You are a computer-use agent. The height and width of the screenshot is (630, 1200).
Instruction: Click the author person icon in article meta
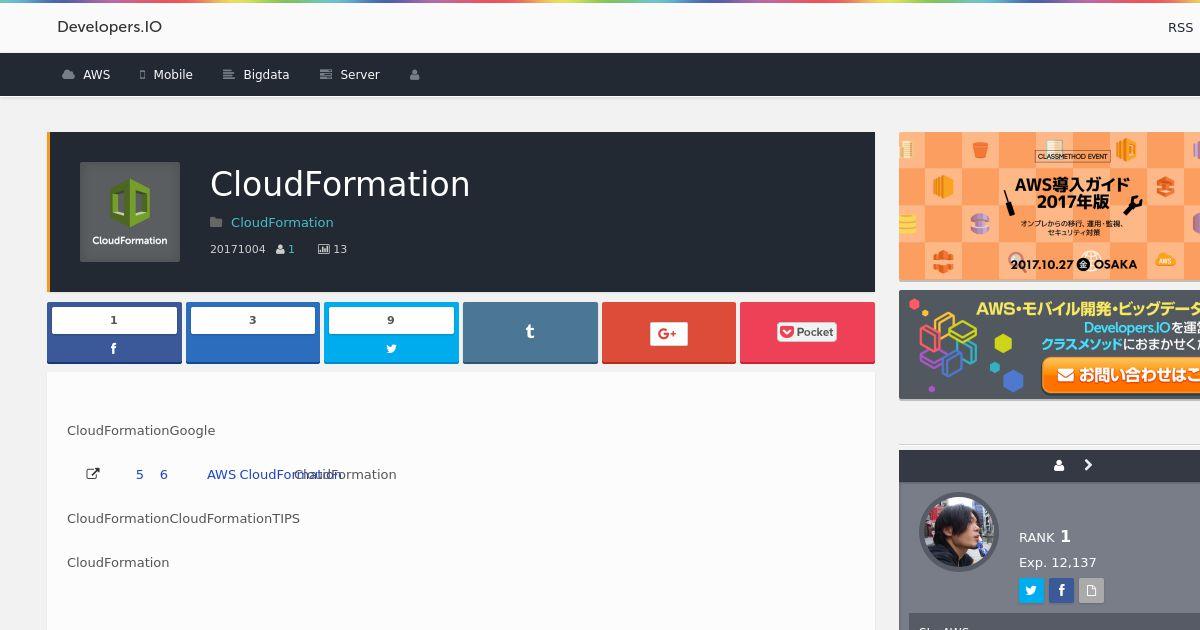280,249
